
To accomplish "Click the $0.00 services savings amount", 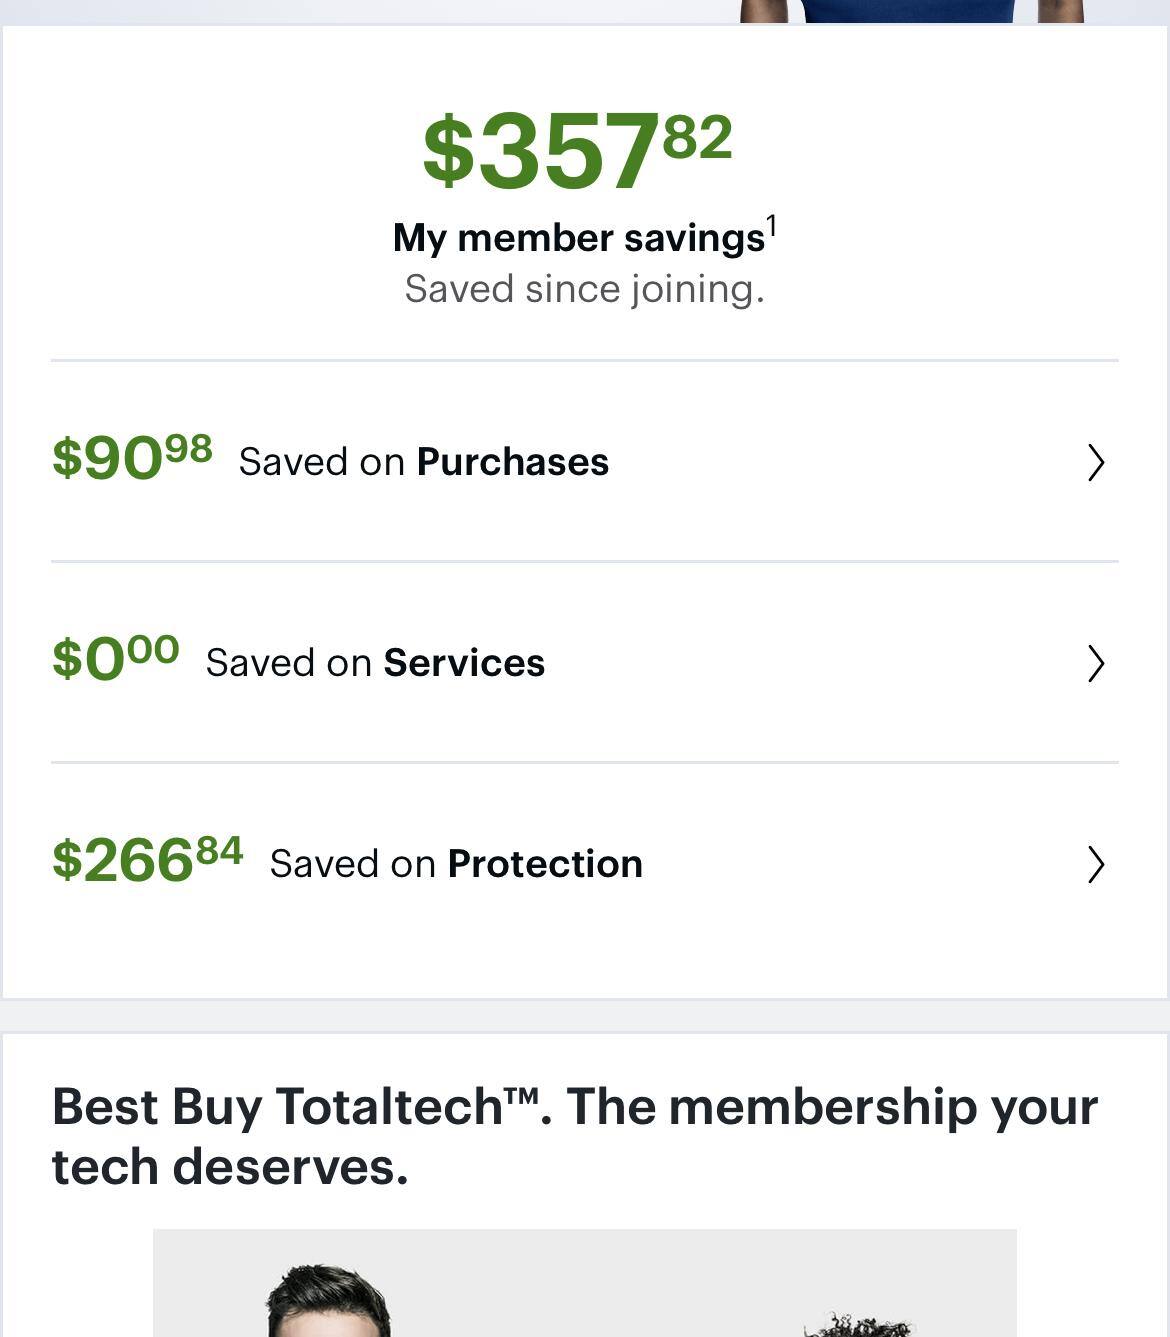I will (x=116, y=659).
